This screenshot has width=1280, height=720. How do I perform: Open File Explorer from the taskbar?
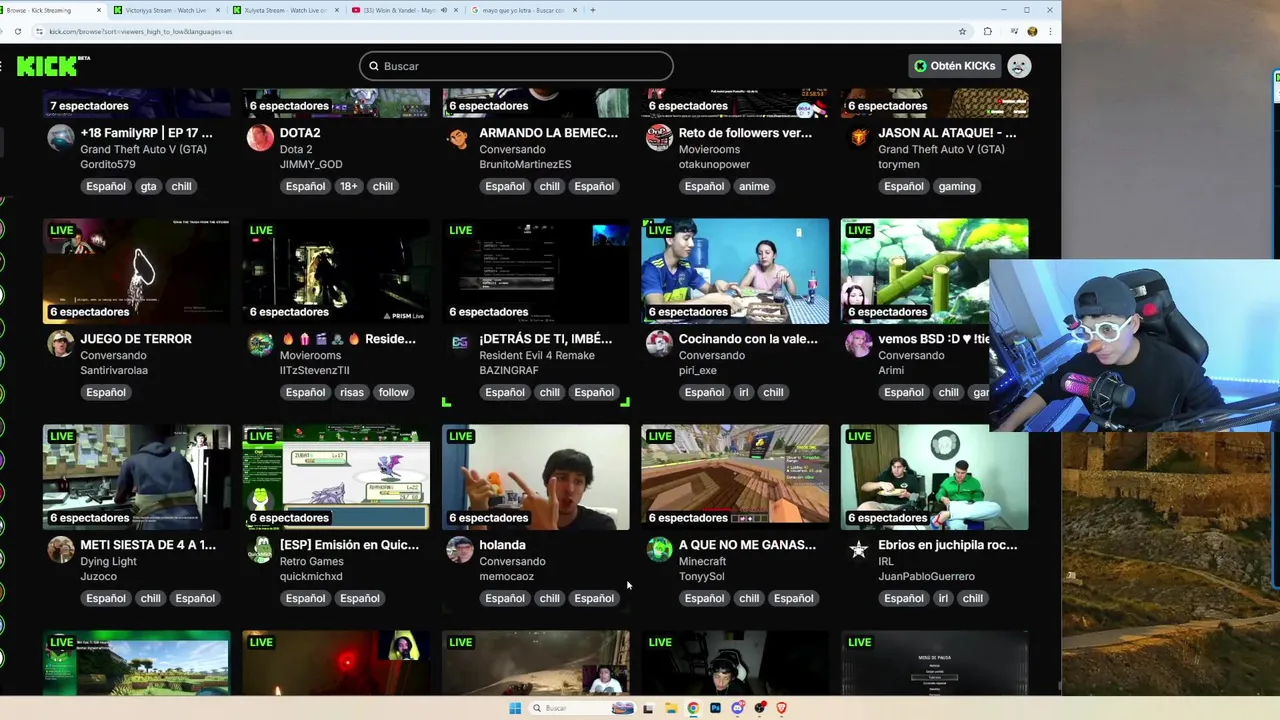pyautogui.click(x=671, y=708)
